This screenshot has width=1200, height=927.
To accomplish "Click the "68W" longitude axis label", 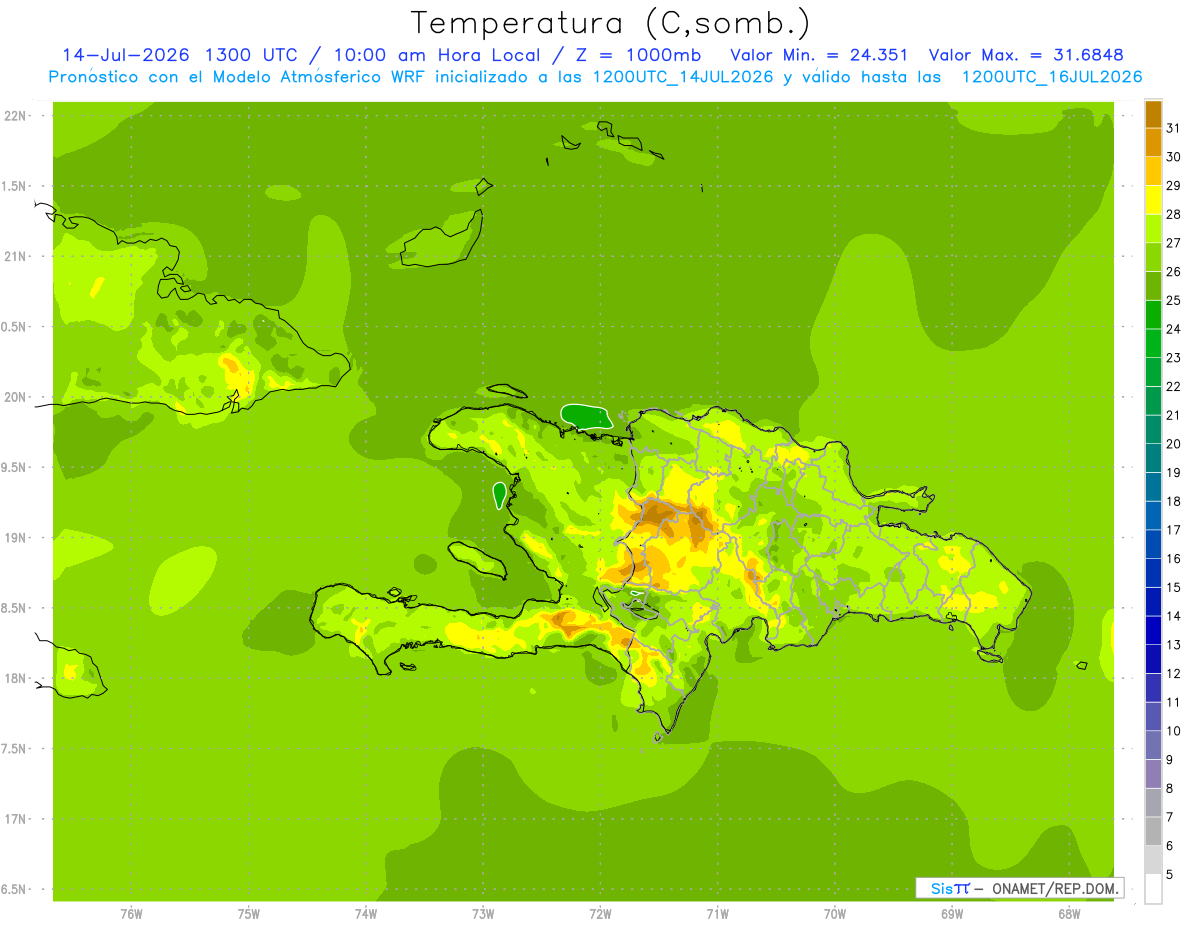I will 1069,913.
